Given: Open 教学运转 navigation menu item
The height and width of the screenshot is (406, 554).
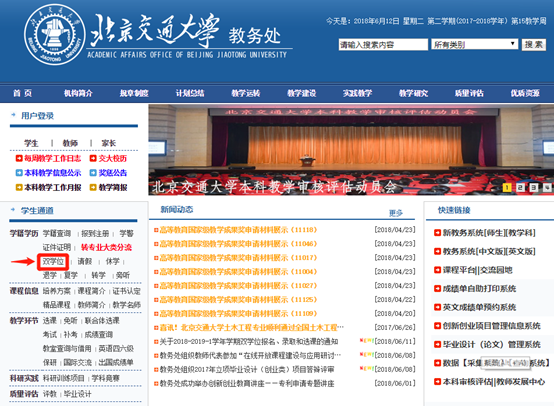Looking at the screenshot, I should [x=246, y=93].
